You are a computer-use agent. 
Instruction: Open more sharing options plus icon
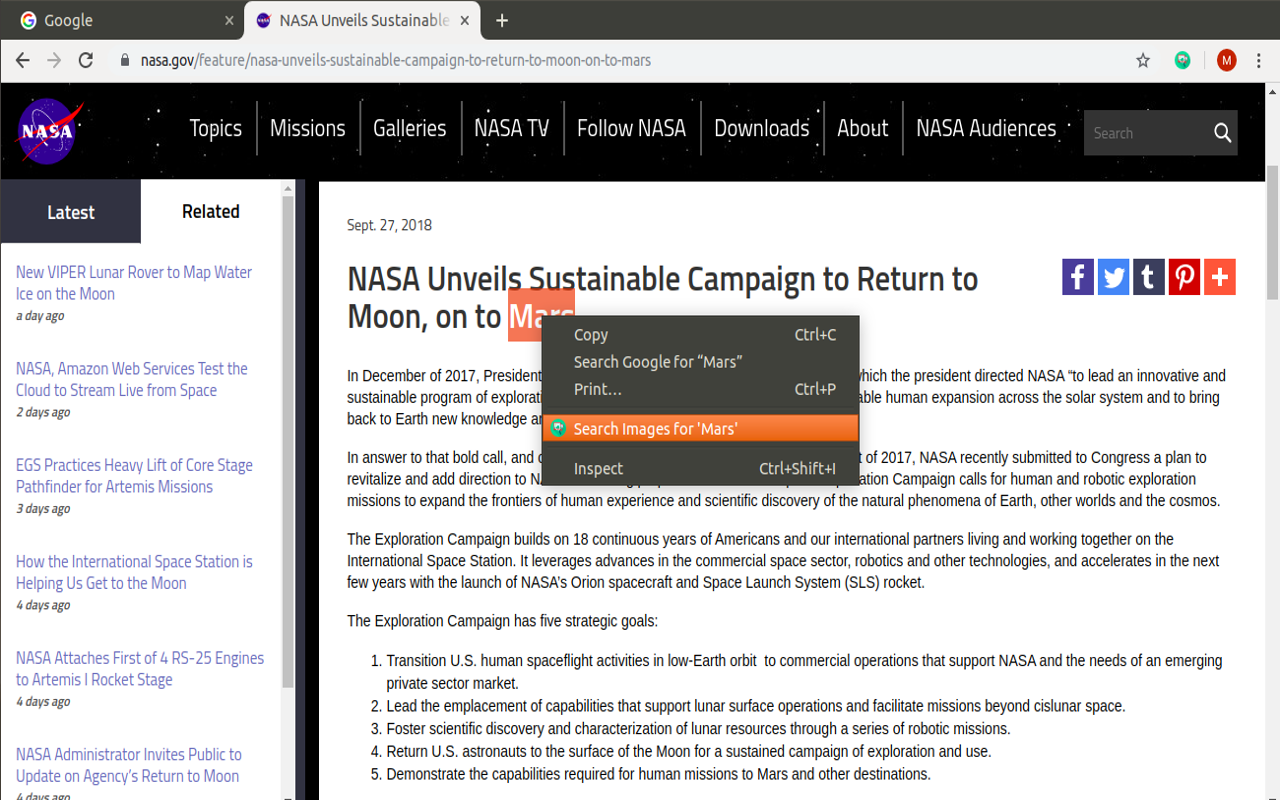[x=1220, y=277]
